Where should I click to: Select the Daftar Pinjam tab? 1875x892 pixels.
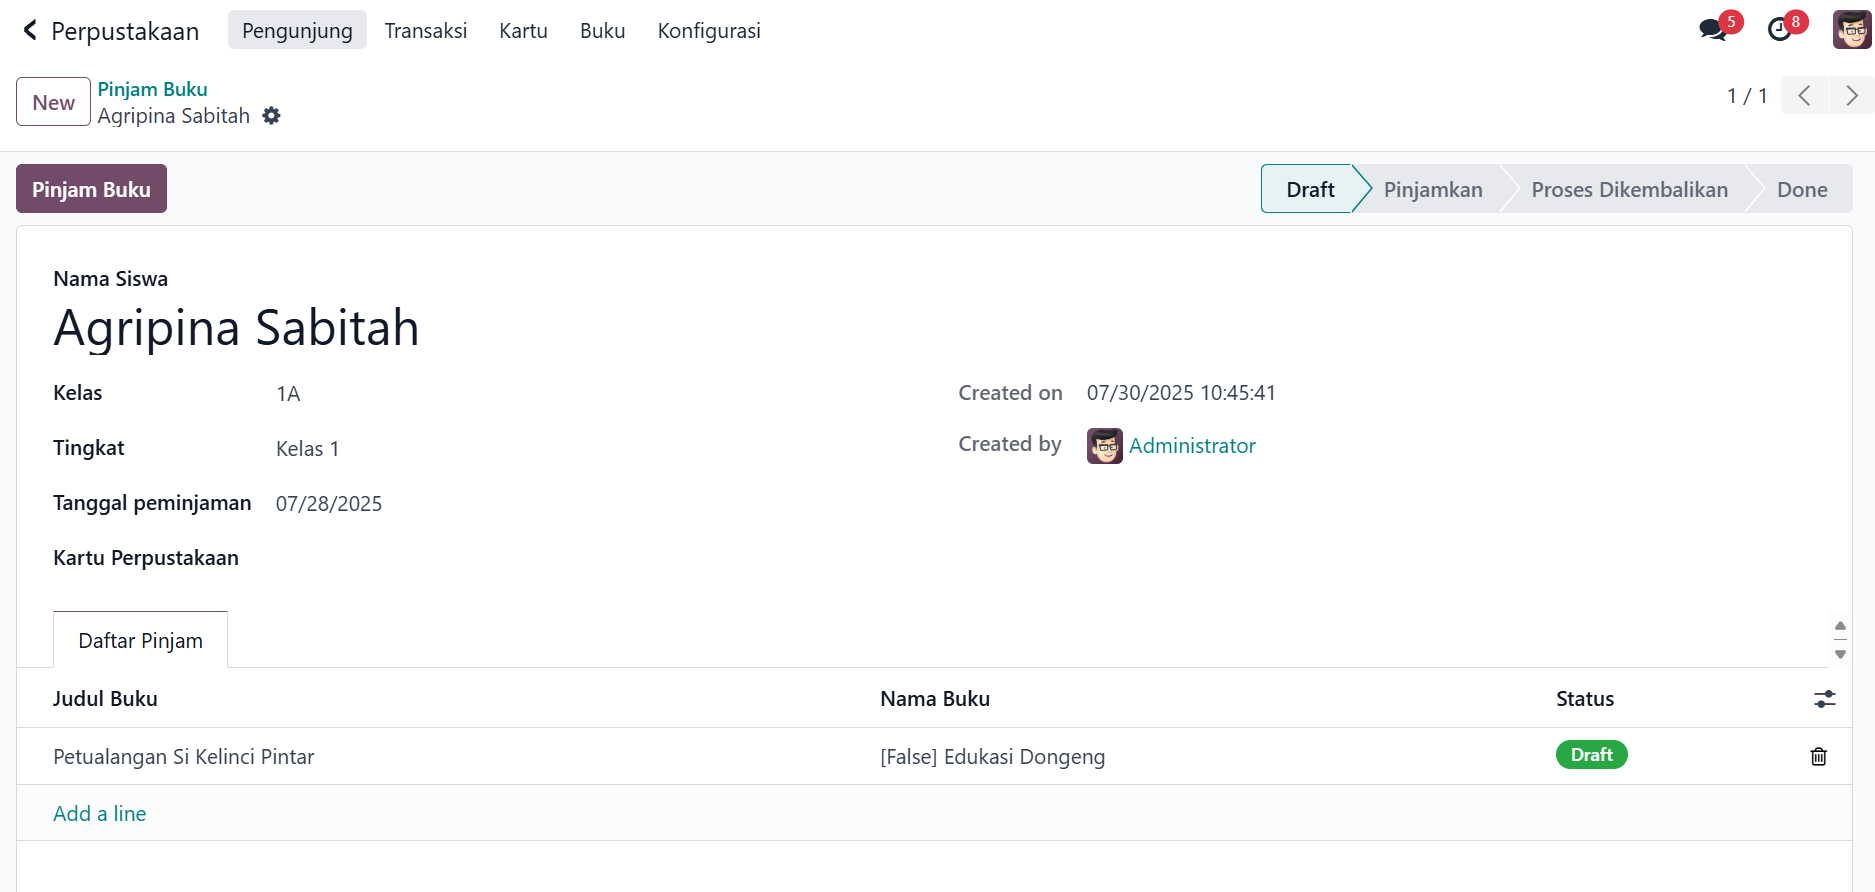point(140,641)
